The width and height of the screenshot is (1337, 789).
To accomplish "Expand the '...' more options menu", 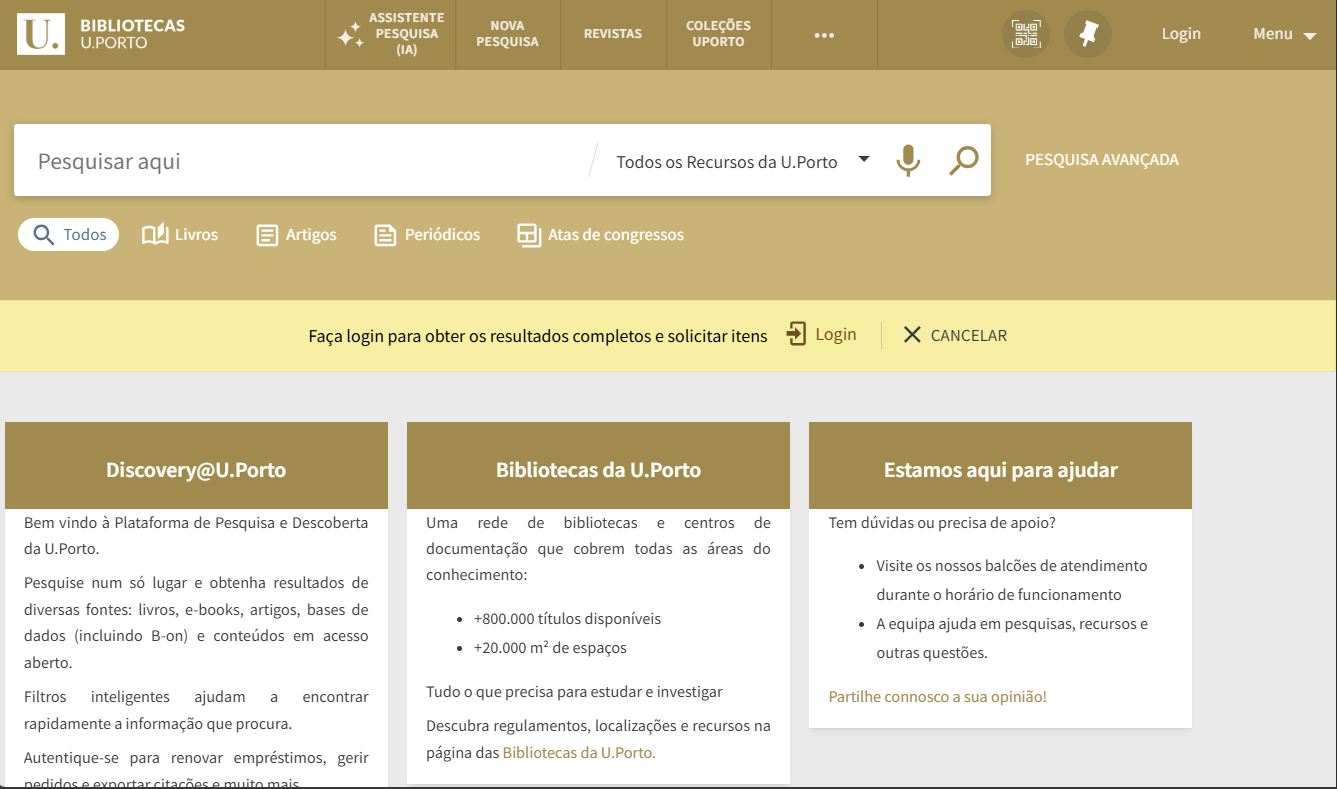I will point(824,33).
